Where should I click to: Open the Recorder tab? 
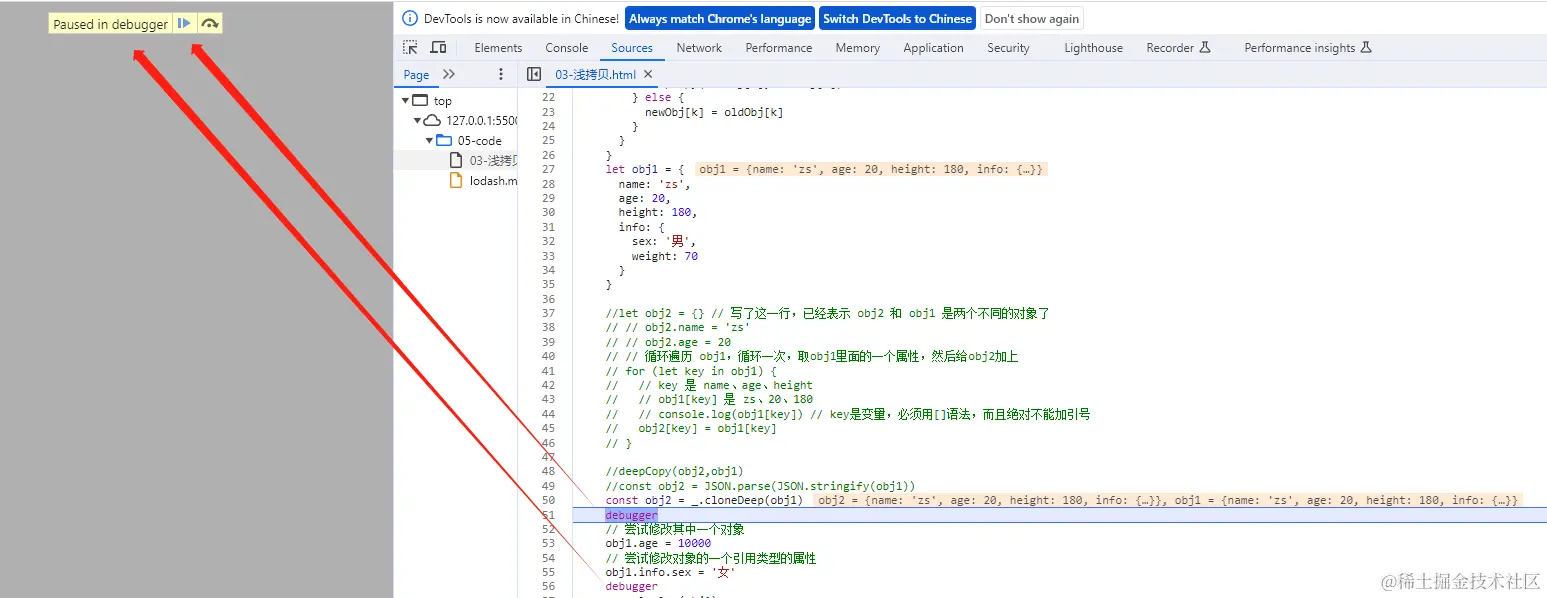coord(1178,48)
